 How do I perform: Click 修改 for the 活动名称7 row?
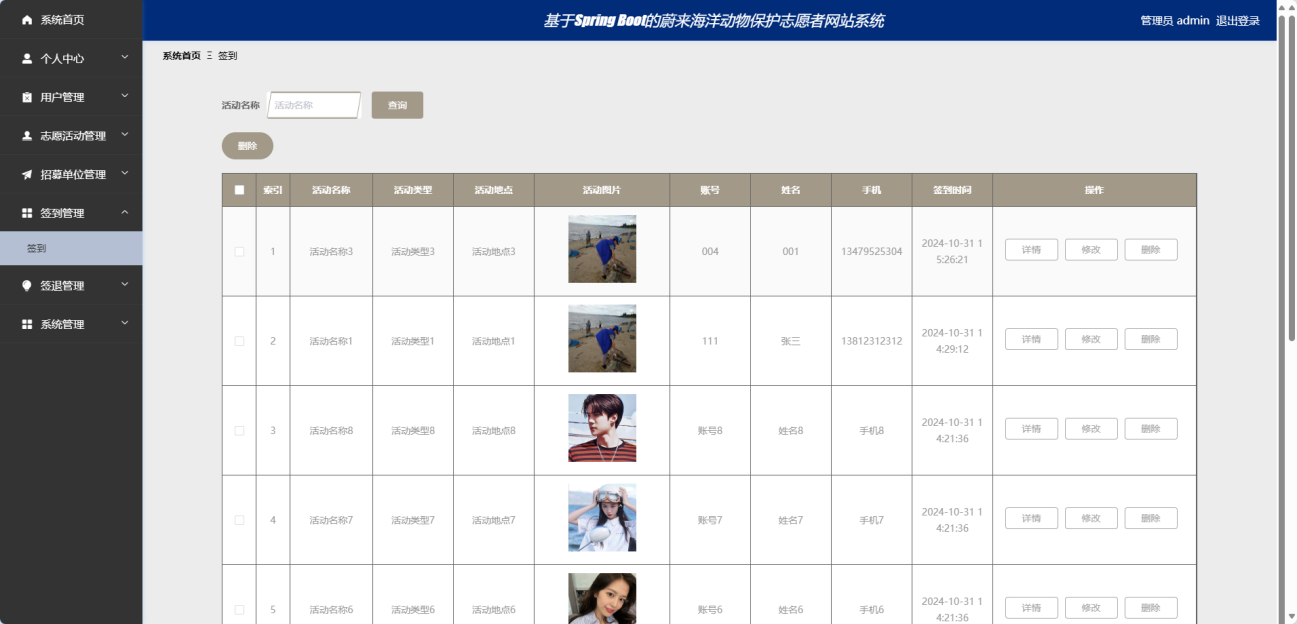(x=1091, y=518)
